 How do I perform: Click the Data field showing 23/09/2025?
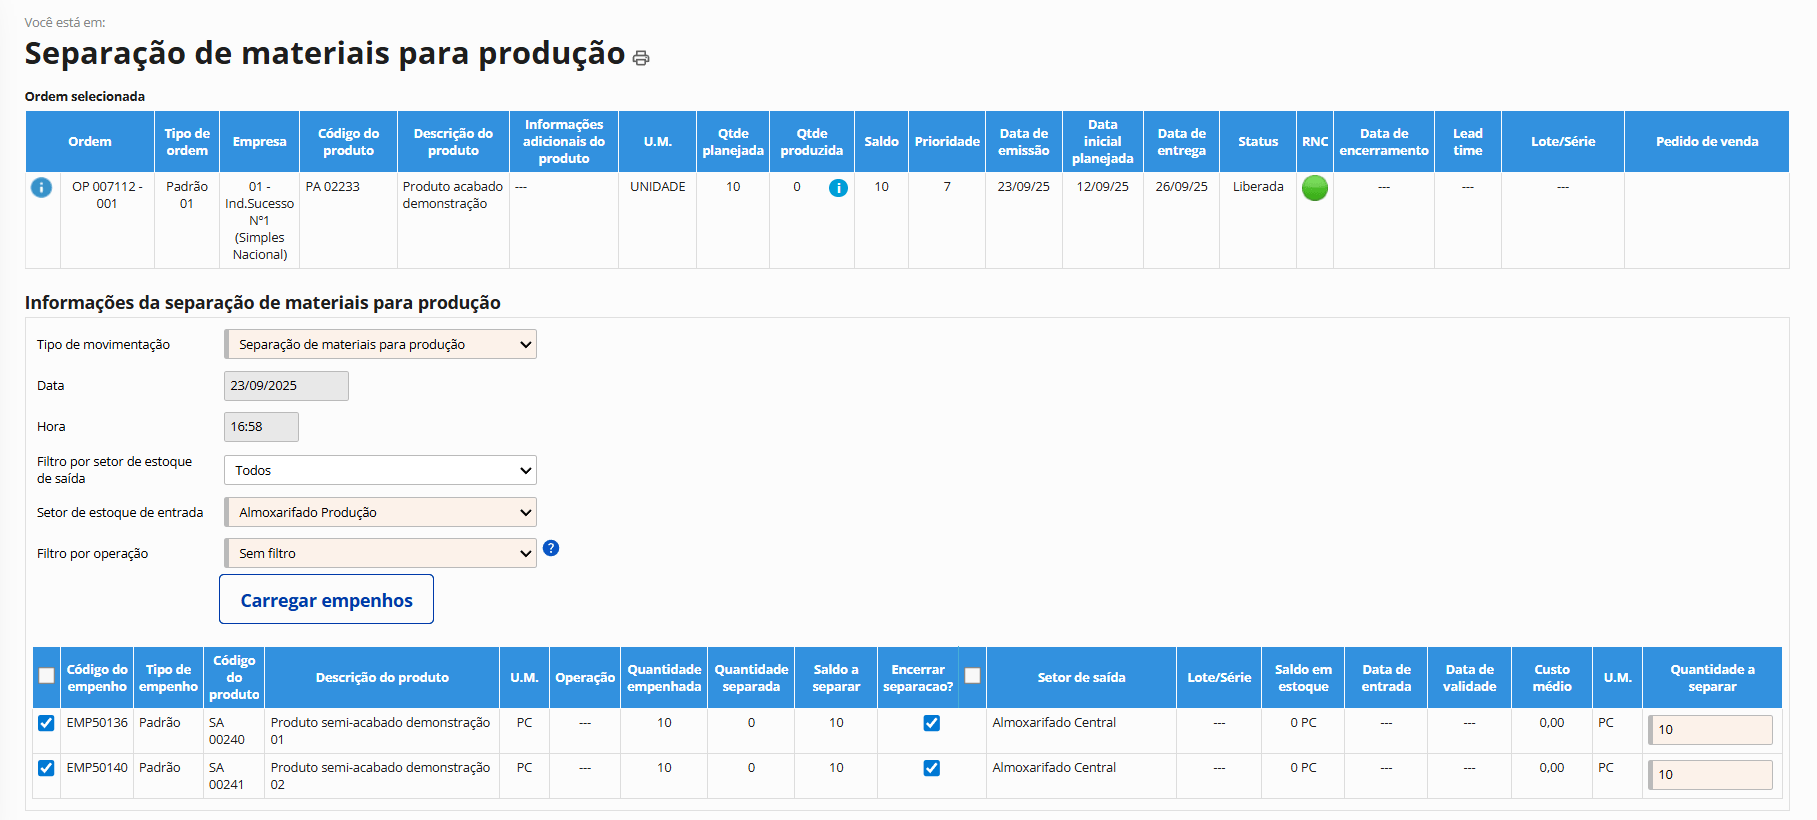(286, 386)
